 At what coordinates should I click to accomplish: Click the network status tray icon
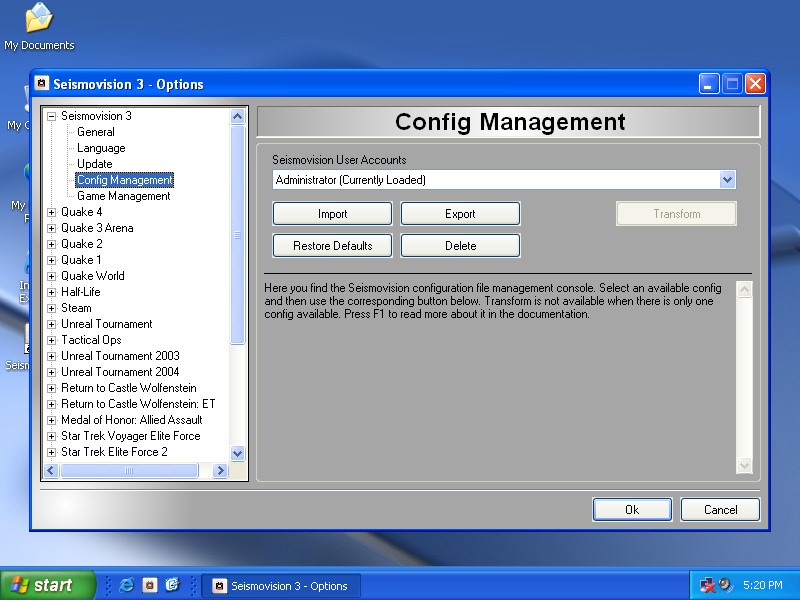tap(708, 585)
